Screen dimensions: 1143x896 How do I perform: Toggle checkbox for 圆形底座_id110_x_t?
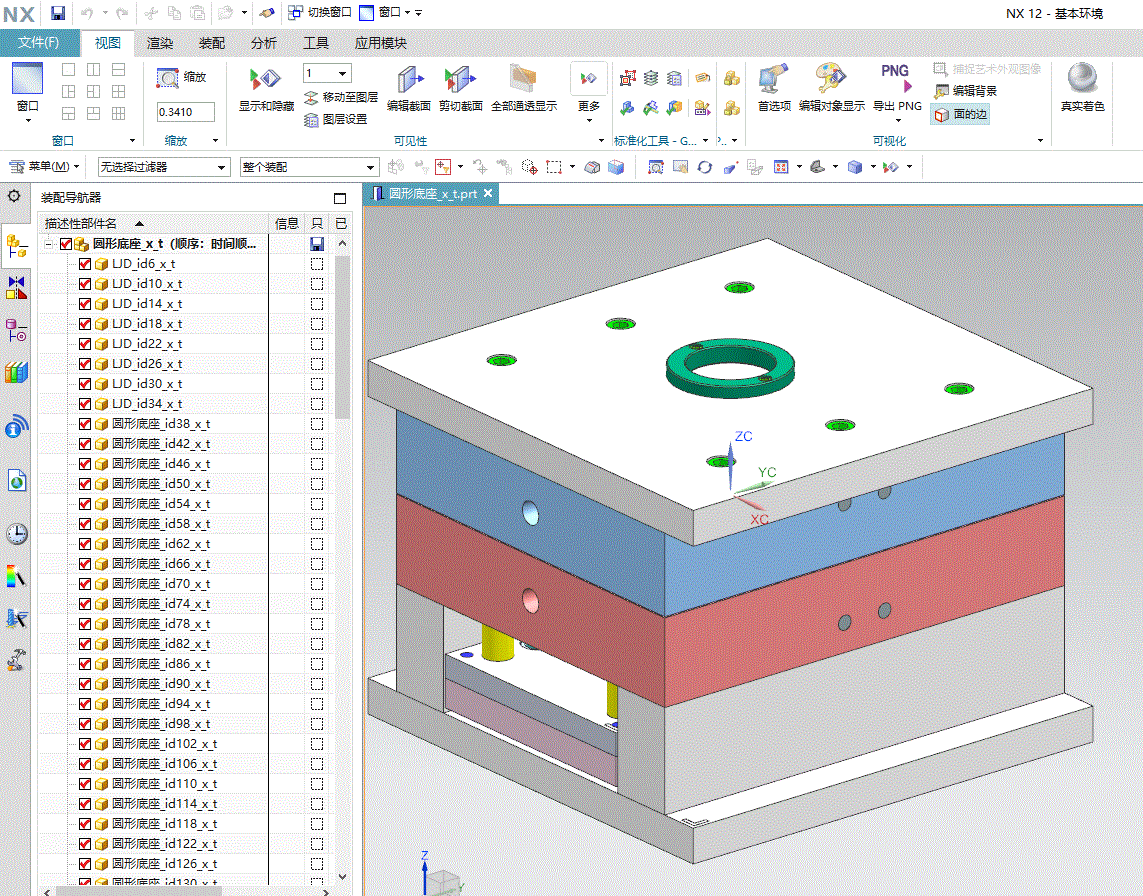[x=85, y=784]
